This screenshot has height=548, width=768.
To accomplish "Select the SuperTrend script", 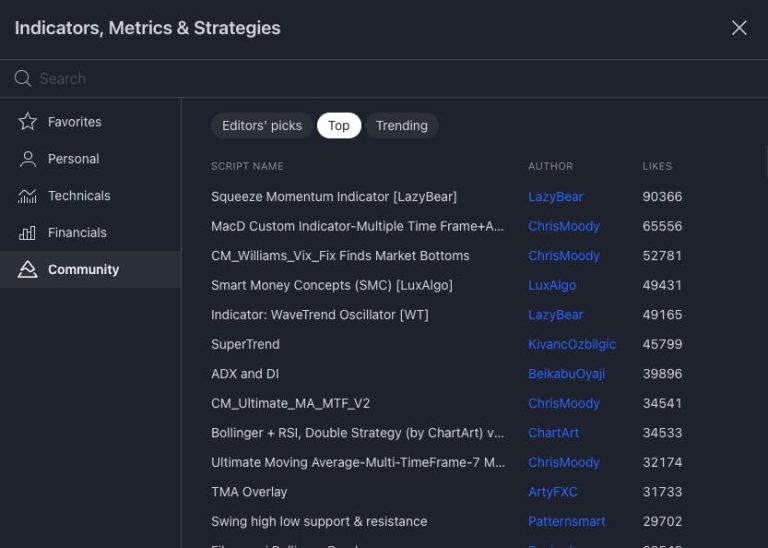I will pos(245,344).
